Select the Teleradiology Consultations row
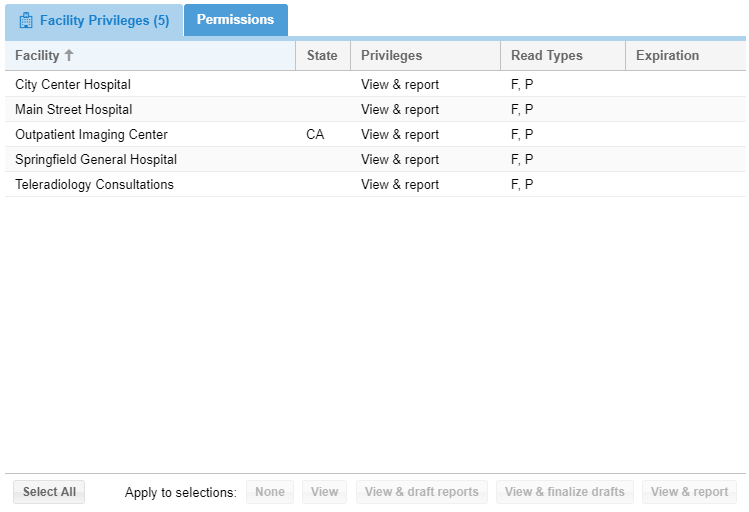Screen dimensions: 749x512 375,184
